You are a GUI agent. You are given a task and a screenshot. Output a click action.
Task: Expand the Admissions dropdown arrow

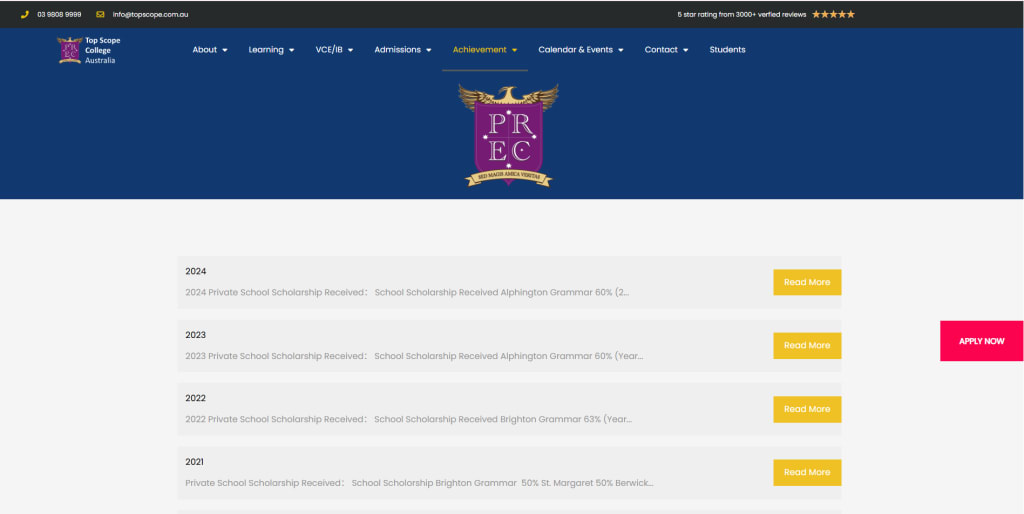point(428,50)
